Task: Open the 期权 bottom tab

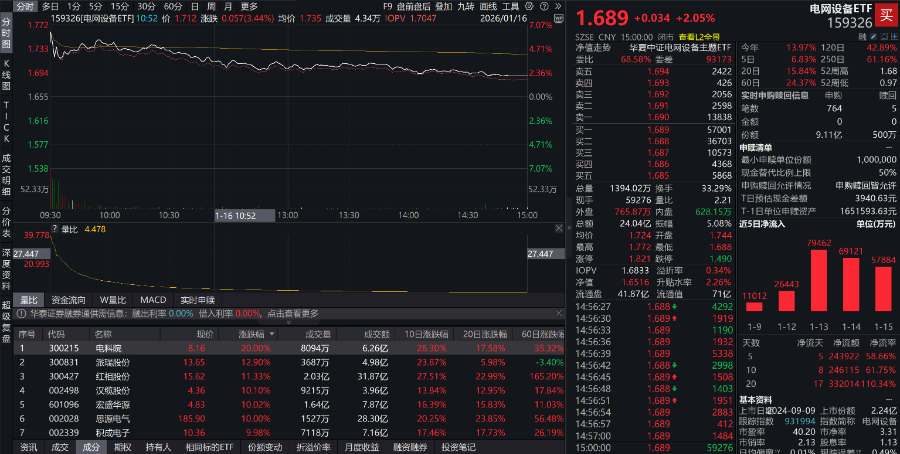Action: tap(123, 447)
